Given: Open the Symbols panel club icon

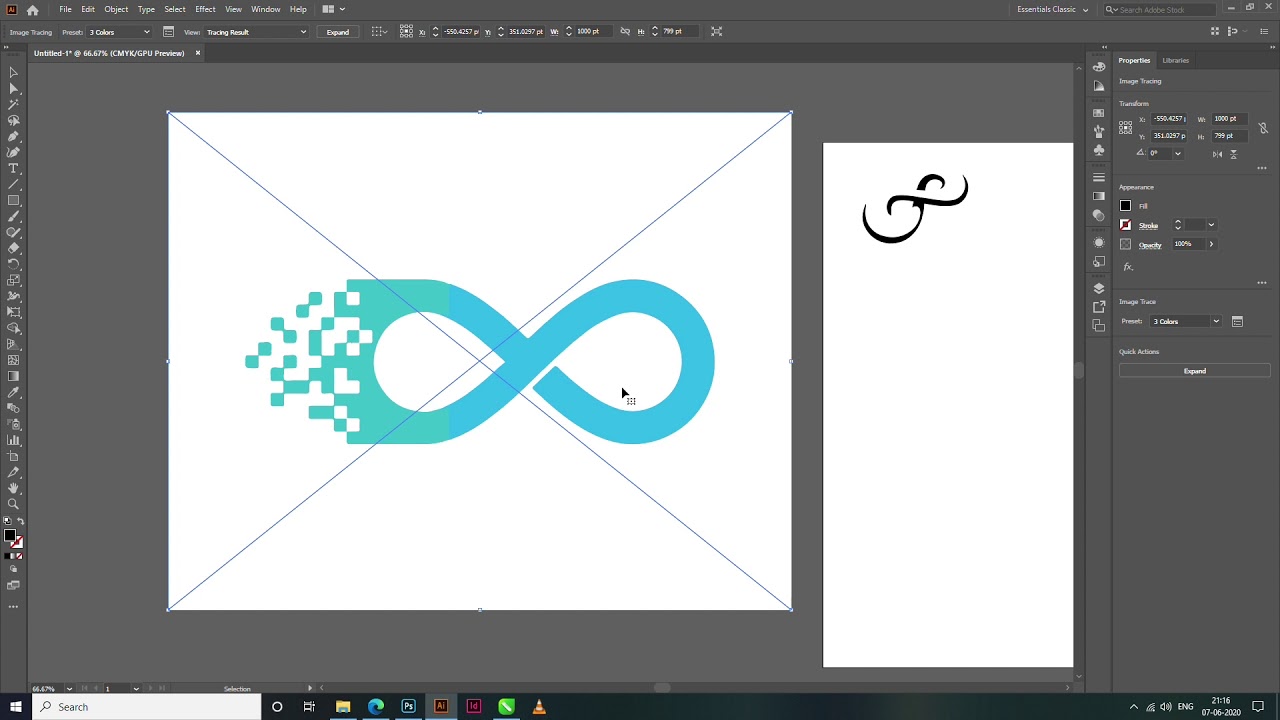Looking at the screenshot, I should click(x=1099, y=149).
